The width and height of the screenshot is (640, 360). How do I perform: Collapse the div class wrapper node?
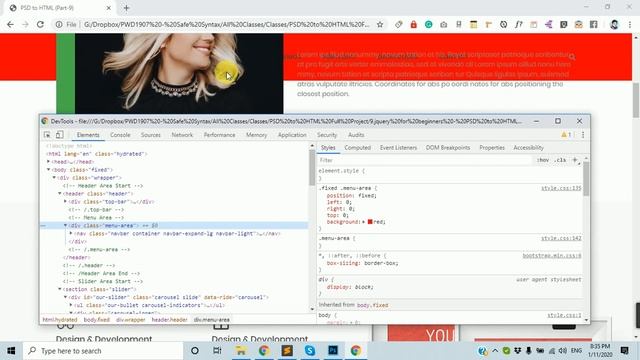(54, 178)
